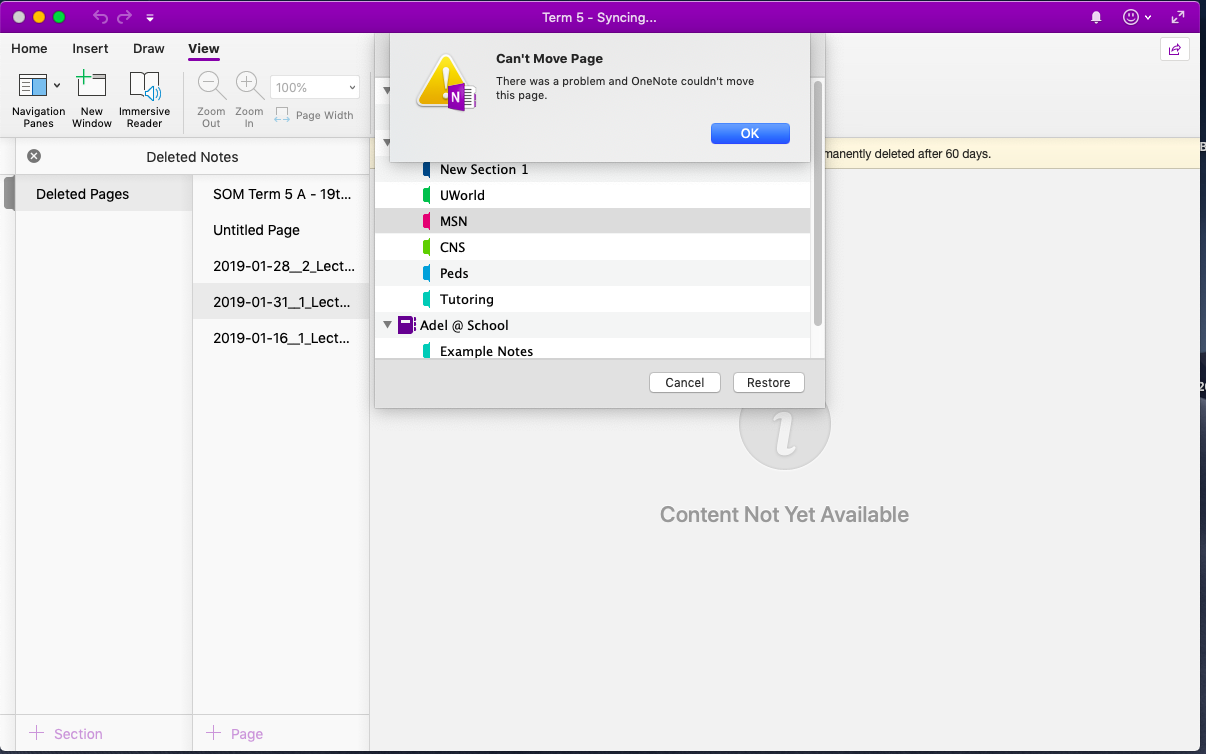Screen dimensions: 1206x754
Task: Select the Peds section
Action: pyautogui.click(x=592, y=273)
